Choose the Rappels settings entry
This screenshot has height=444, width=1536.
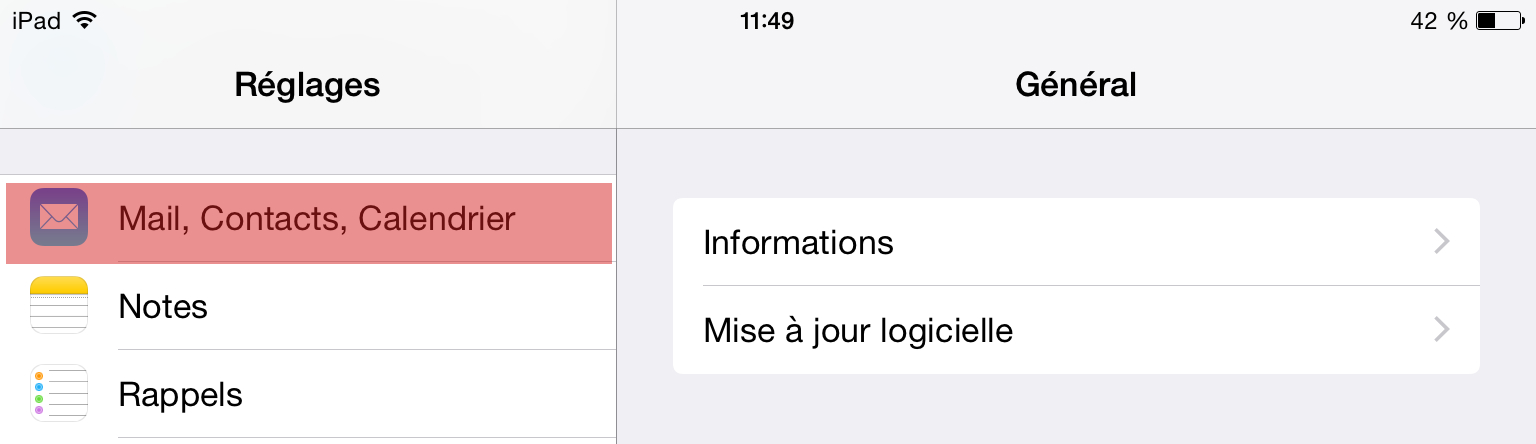(309, 394)
